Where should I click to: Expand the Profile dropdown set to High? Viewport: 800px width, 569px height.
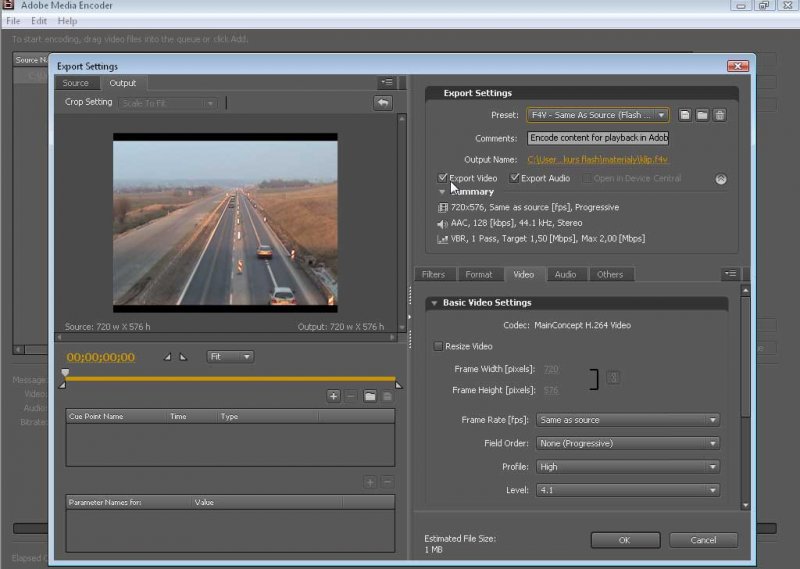628,467
